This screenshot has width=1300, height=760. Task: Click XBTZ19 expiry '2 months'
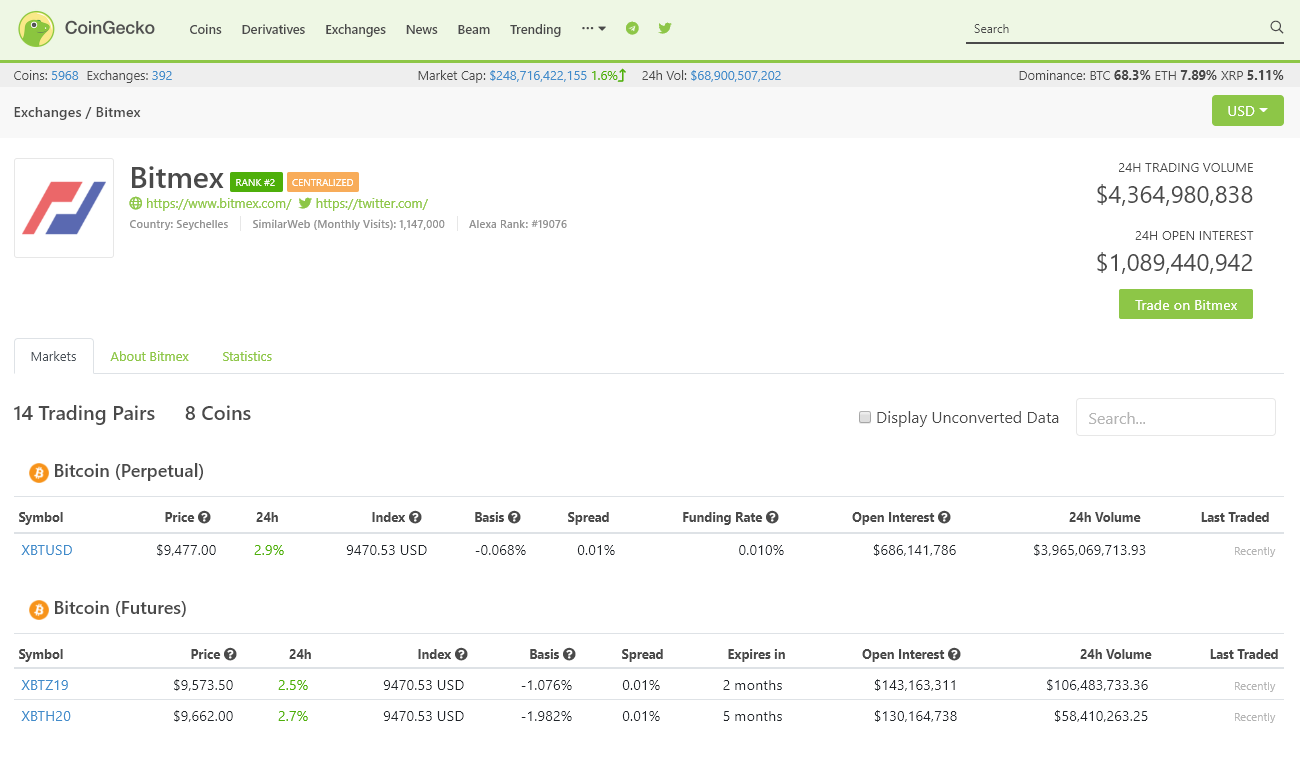[x=753, y=685]
